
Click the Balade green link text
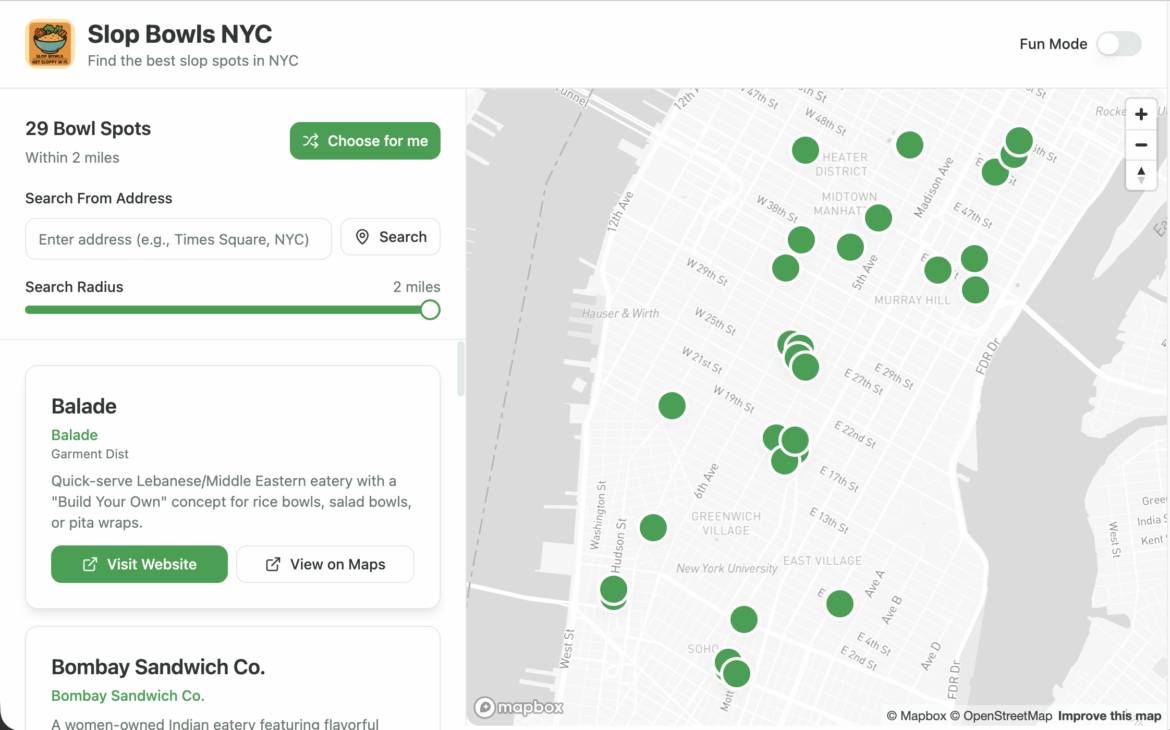tap(74, 435)
